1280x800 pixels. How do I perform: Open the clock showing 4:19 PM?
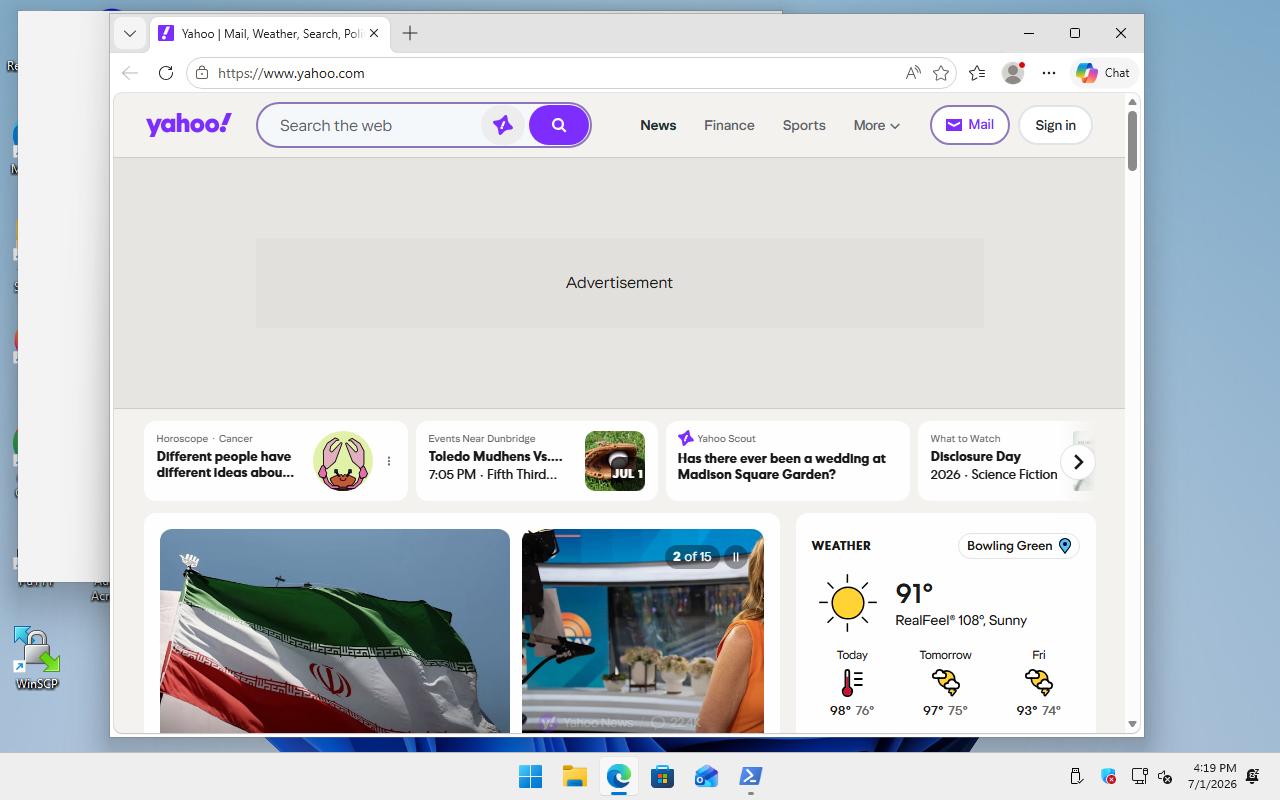[x=1212, y=776]
